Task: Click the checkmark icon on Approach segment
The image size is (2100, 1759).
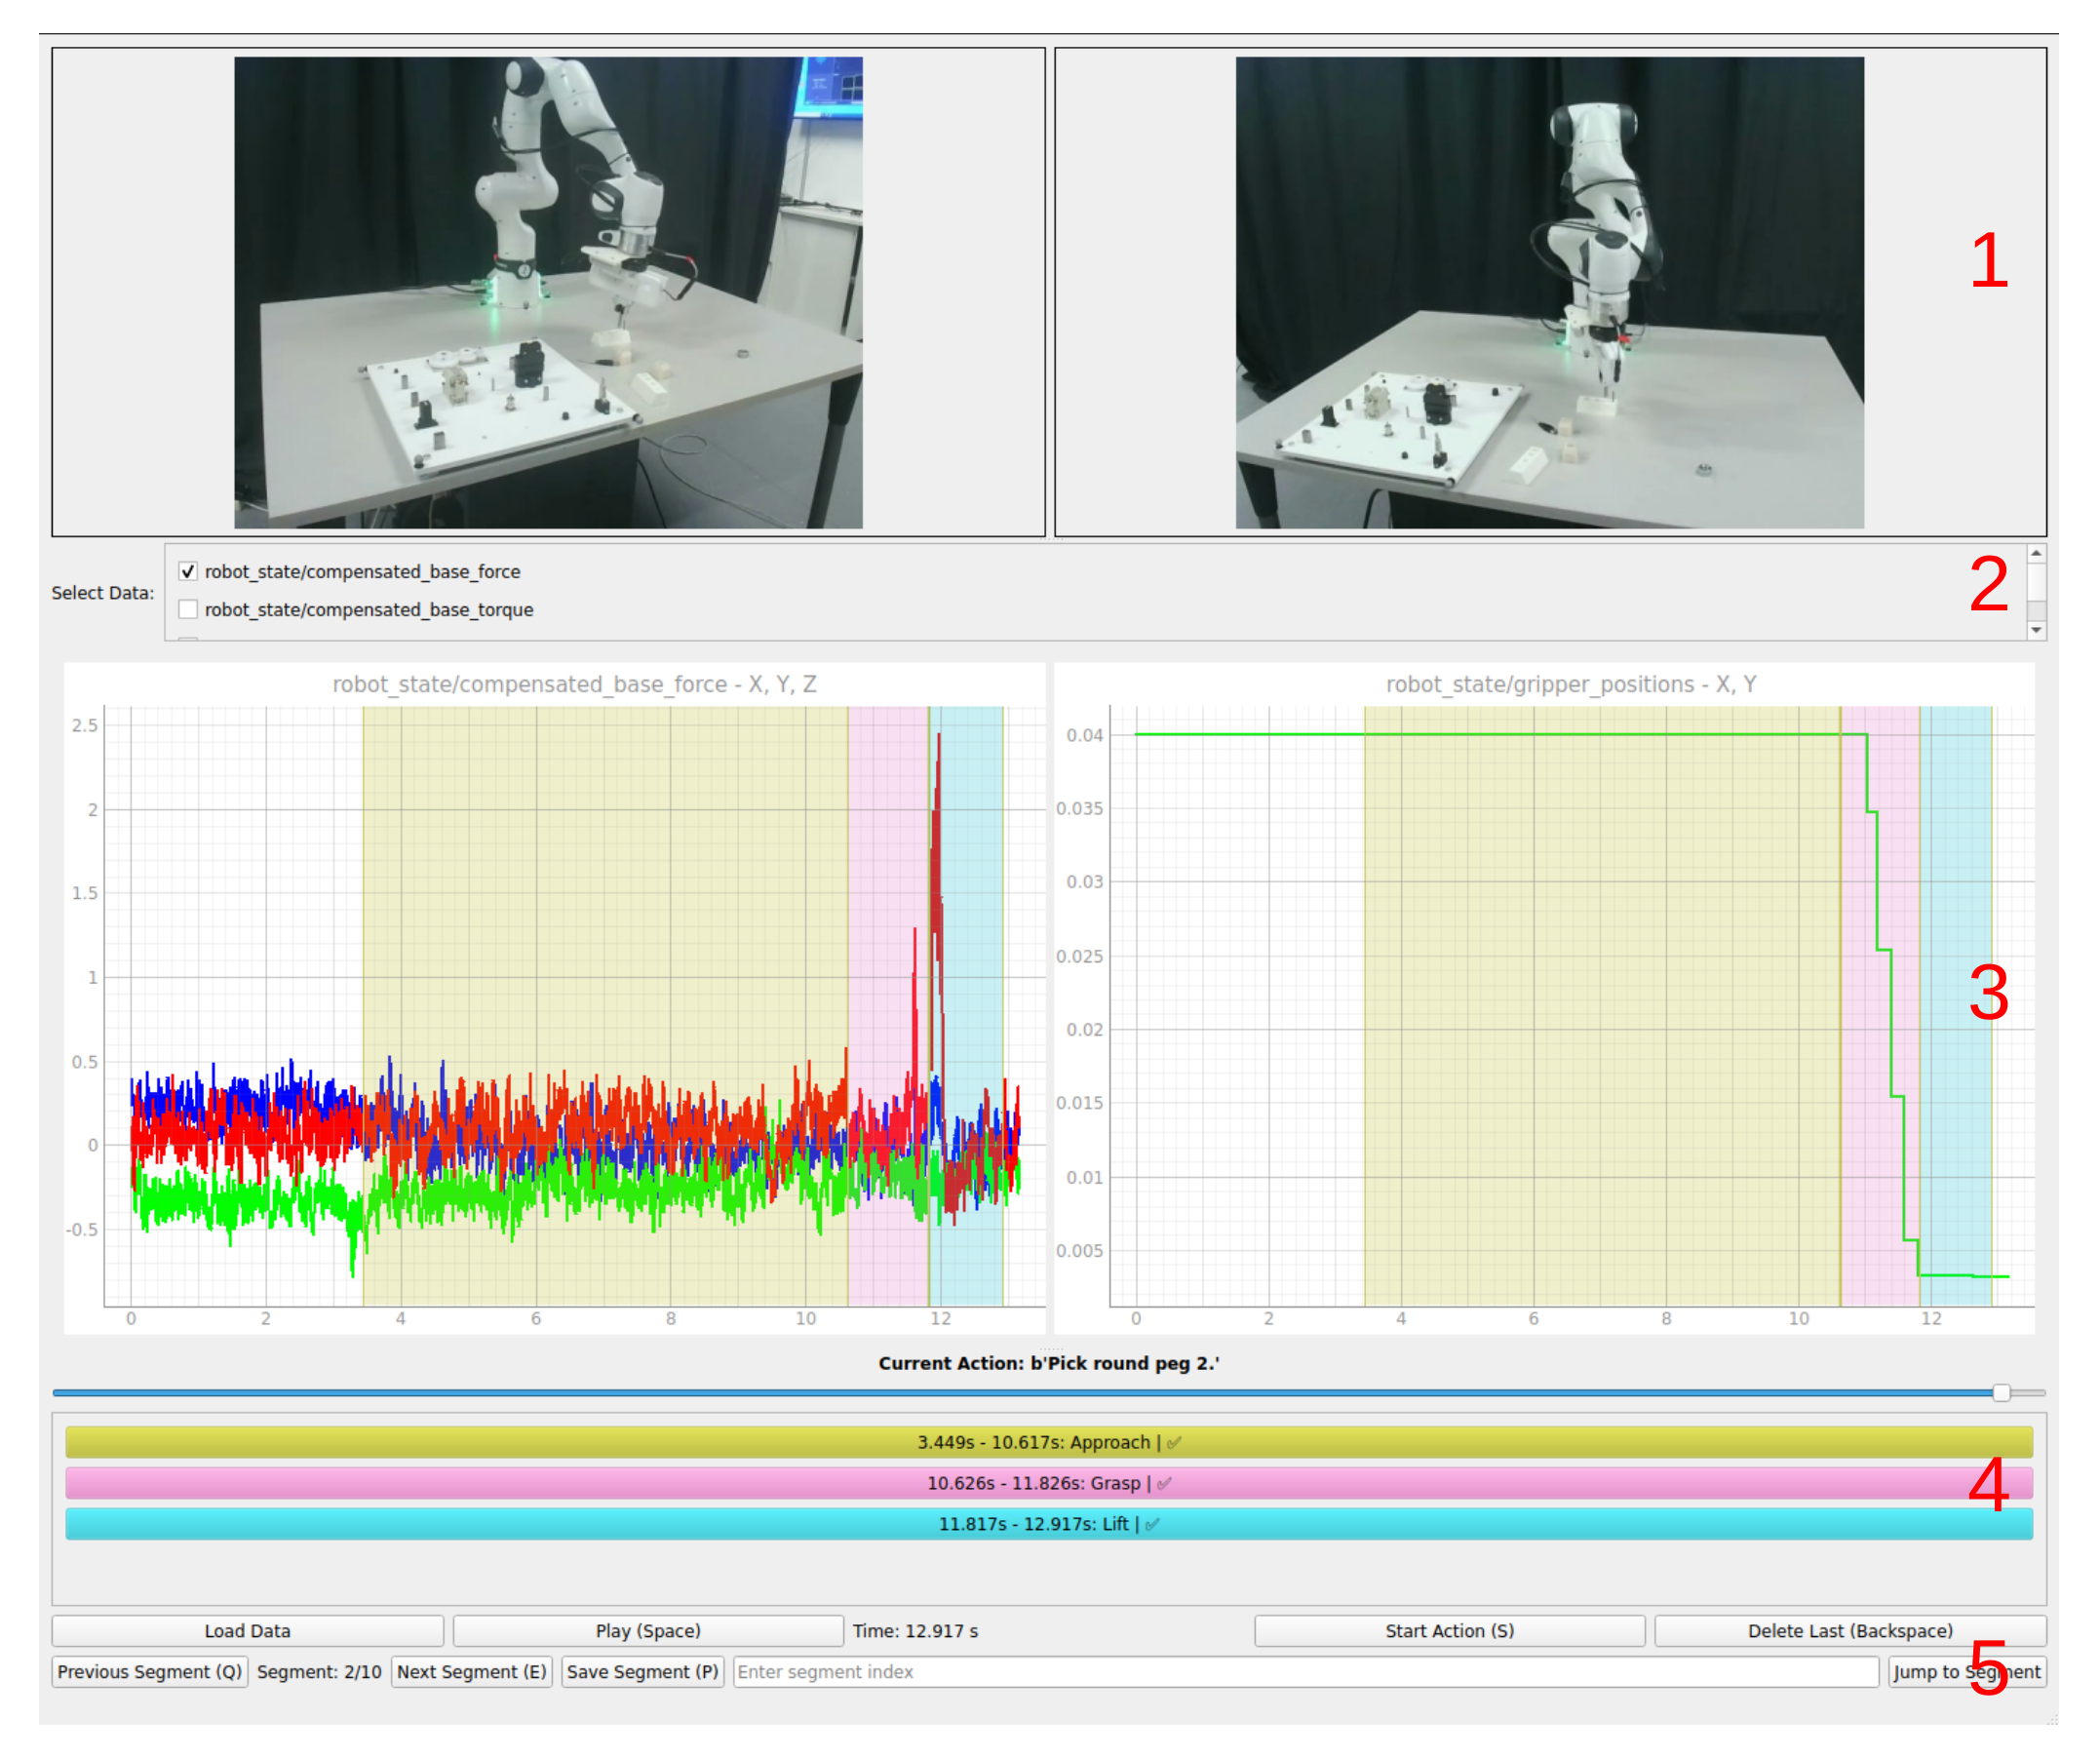Action: coord(1174,1443)
